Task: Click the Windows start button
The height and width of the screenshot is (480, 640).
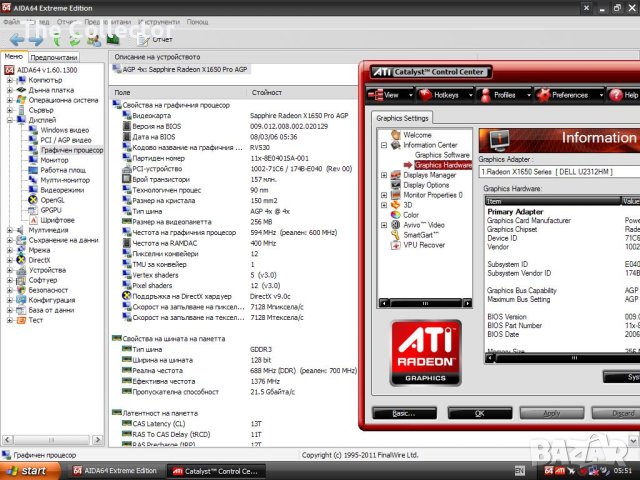Action: pos(29,471)
